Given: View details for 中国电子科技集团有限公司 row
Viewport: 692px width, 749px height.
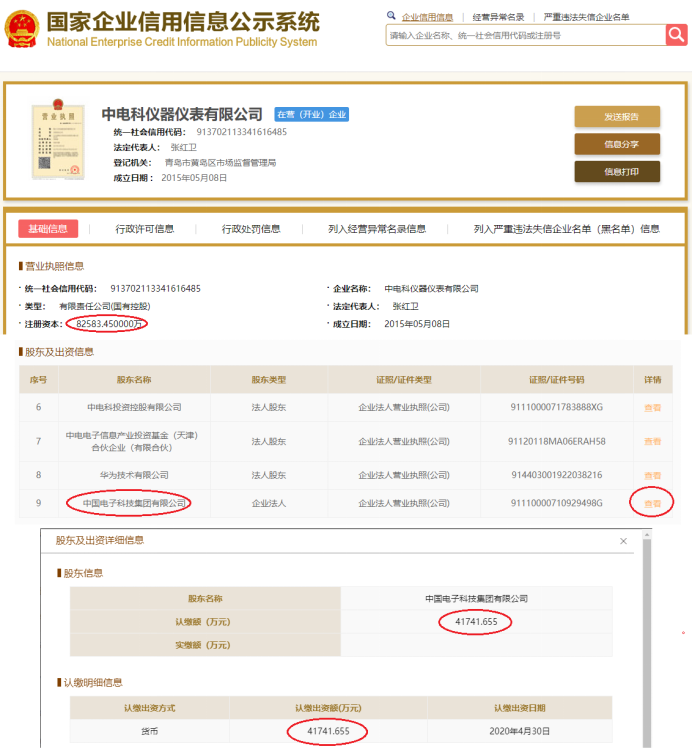Looking at the screenshot, I should click(x=652, y=504).
